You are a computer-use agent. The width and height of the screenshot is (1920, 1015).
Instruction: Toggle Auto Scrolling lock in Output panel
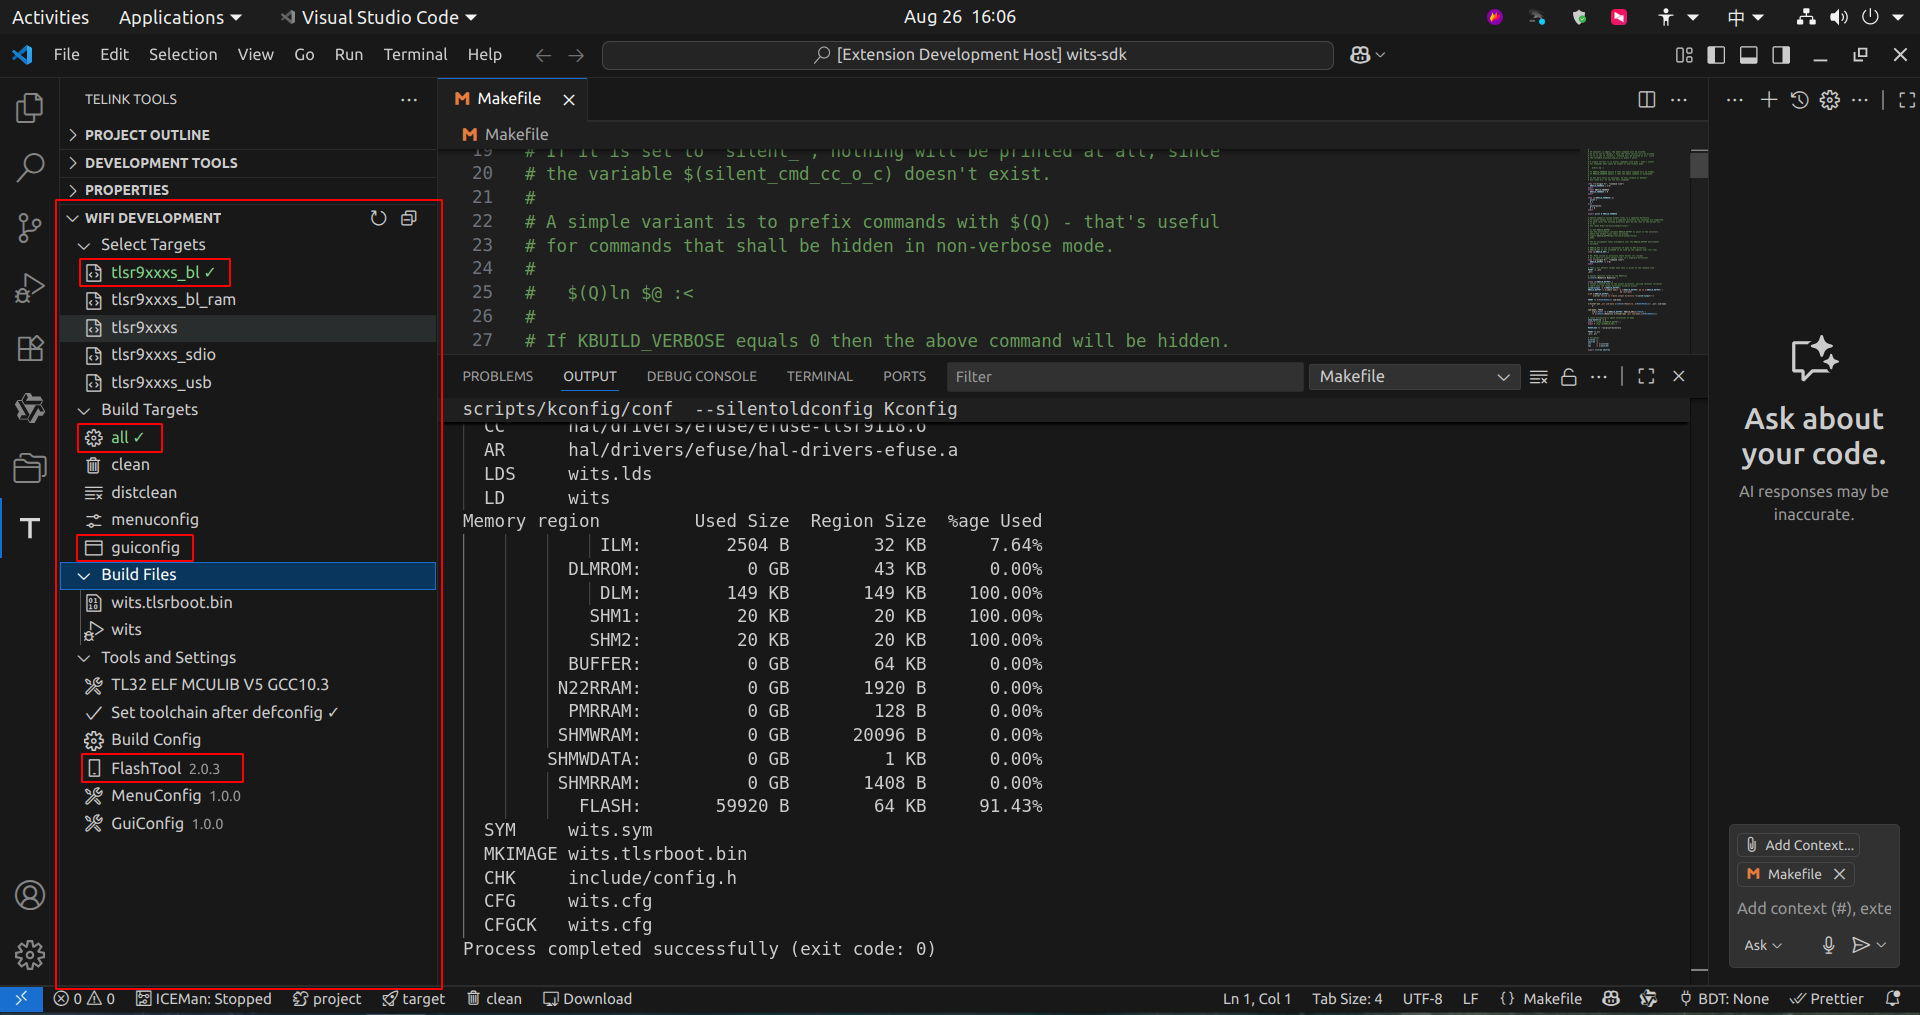click(1568, 377)
